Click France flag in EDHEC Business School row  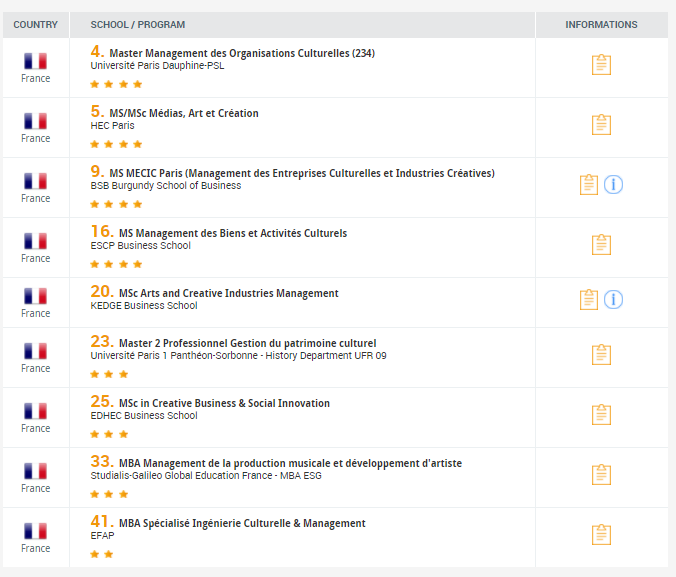coord(35,411)
